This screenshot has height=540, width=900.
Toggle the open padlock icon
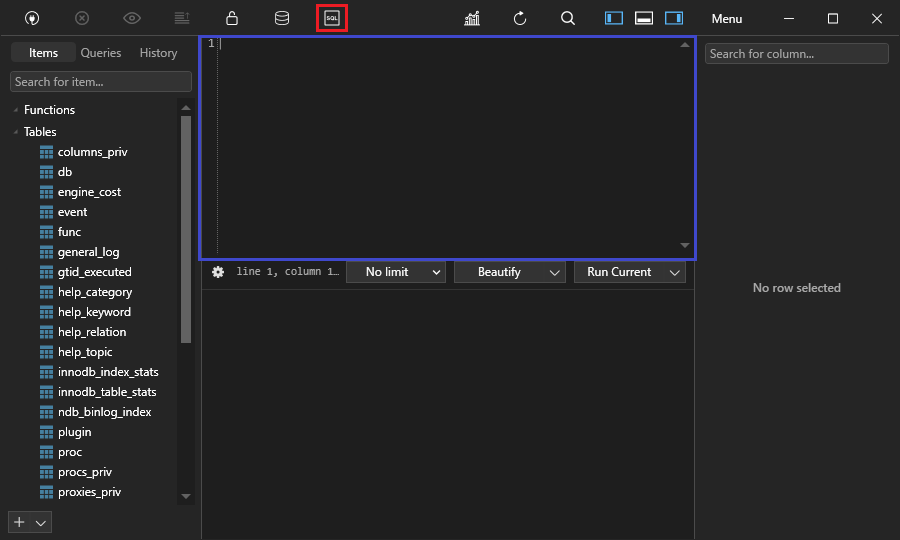[x=232, y=18]
